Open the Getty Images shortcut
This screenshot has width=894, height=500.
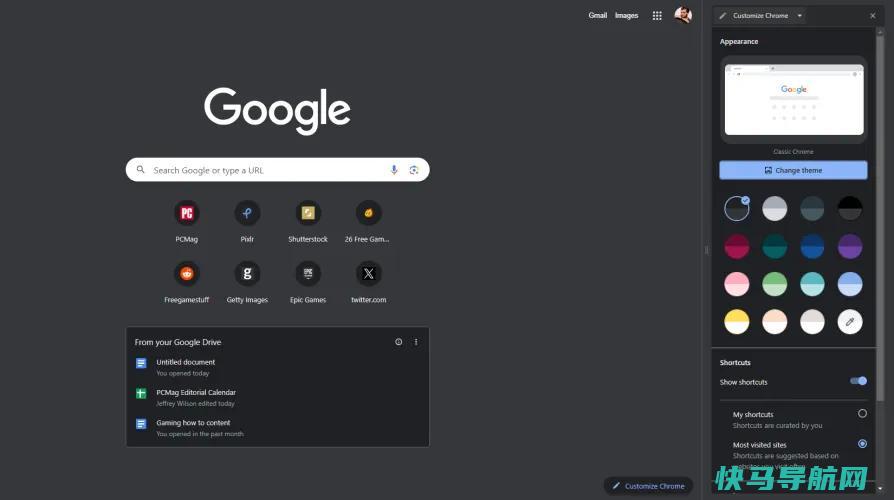pos(247,282)
